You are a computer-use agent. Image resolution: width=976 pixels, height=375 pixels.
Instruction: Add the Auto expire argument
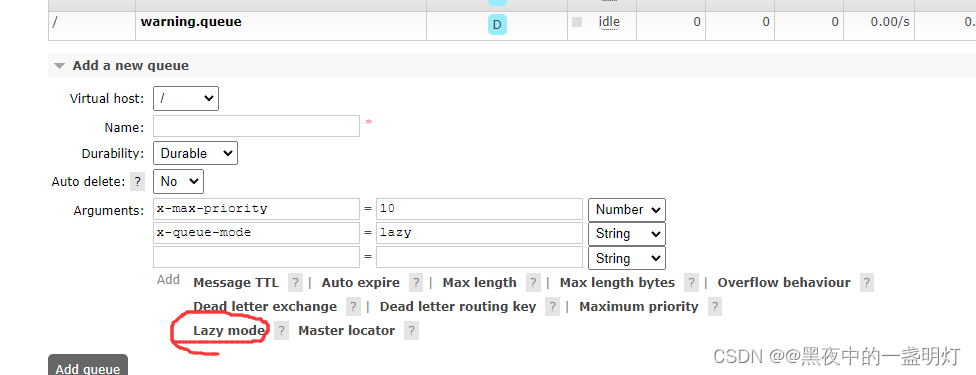click(x=360, y=283)
